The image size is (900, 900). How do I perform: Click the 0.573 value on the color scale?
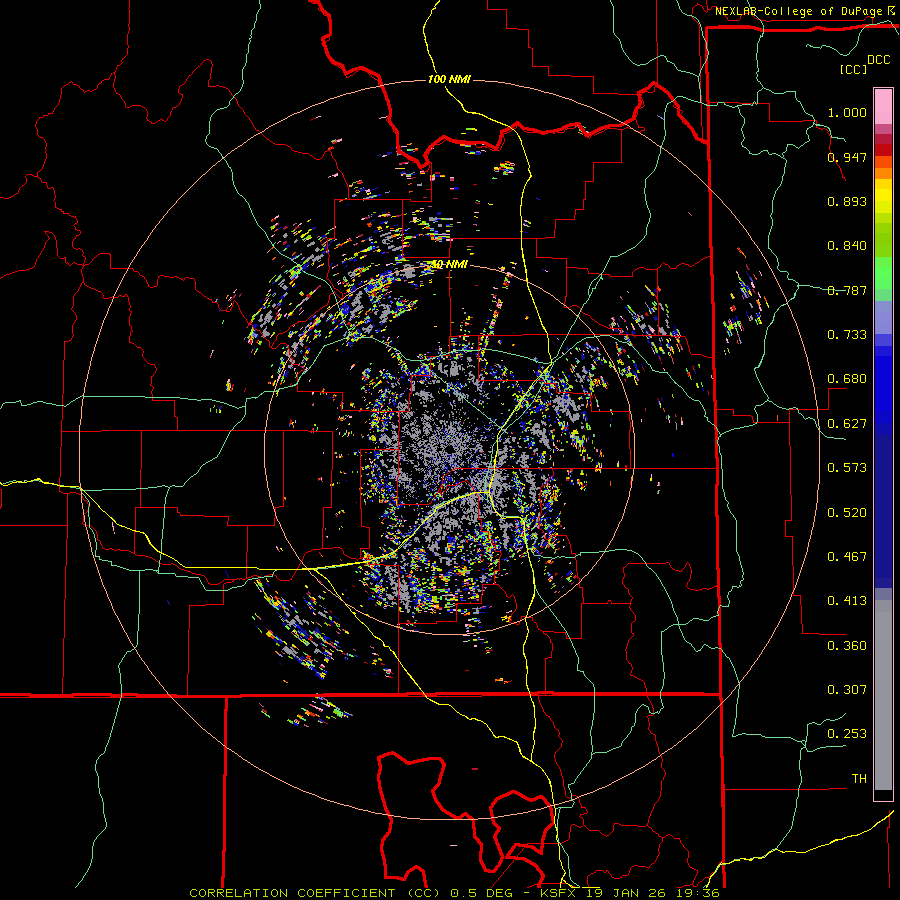(x=847, y=468)
